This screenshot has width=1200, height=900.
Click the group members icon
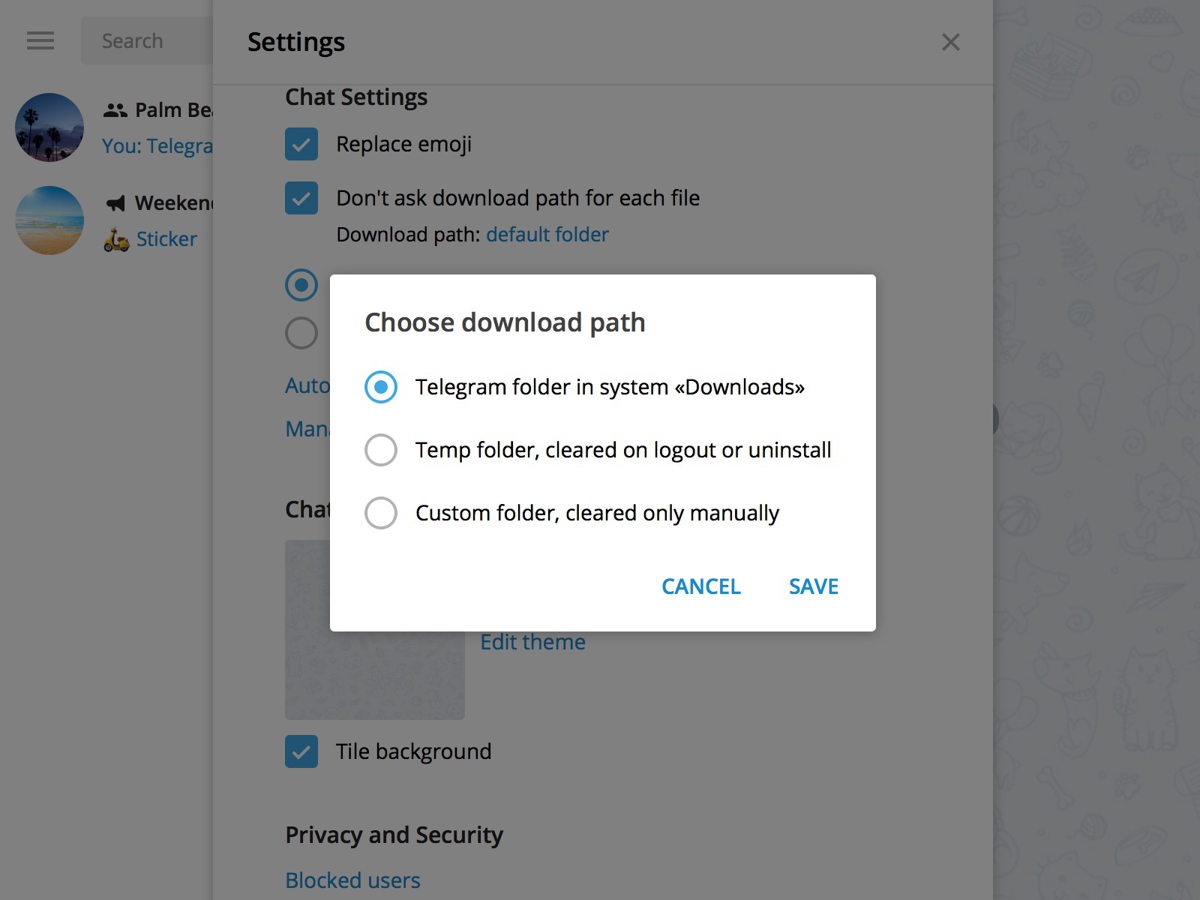[x=116, y=110]
